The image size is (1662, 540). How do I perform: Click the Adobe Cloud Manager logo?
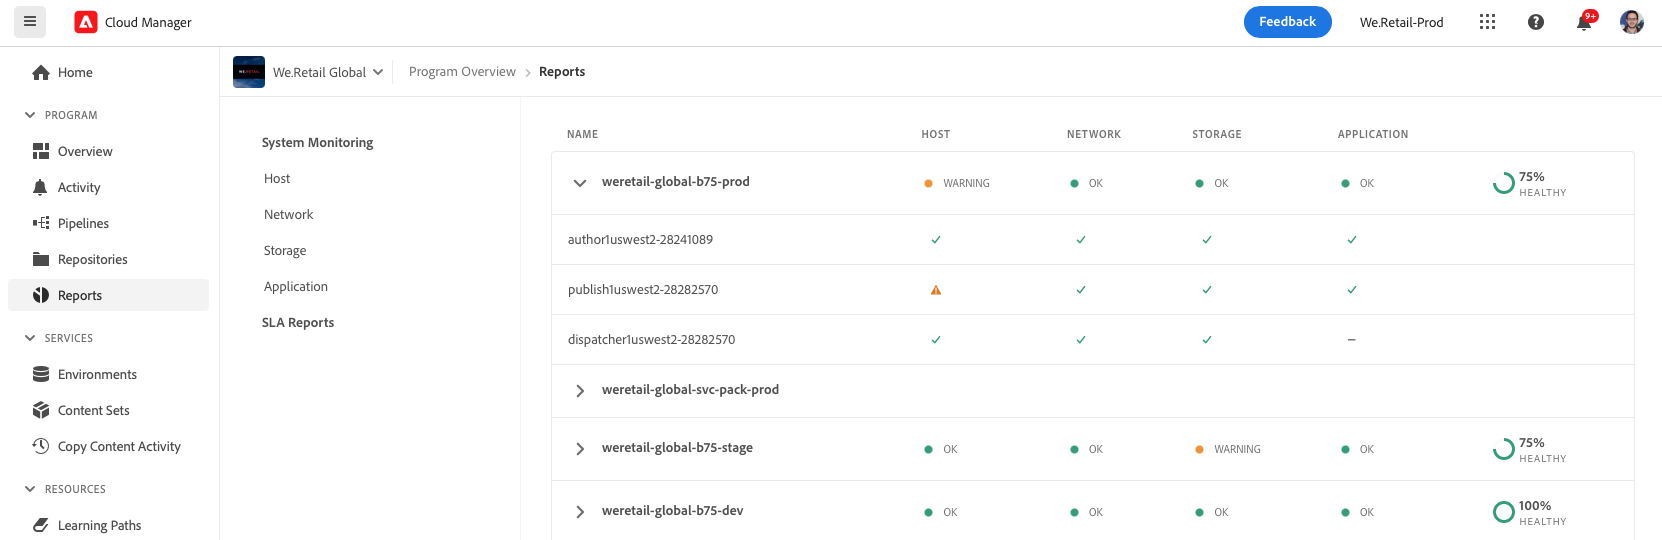point(86,22)
